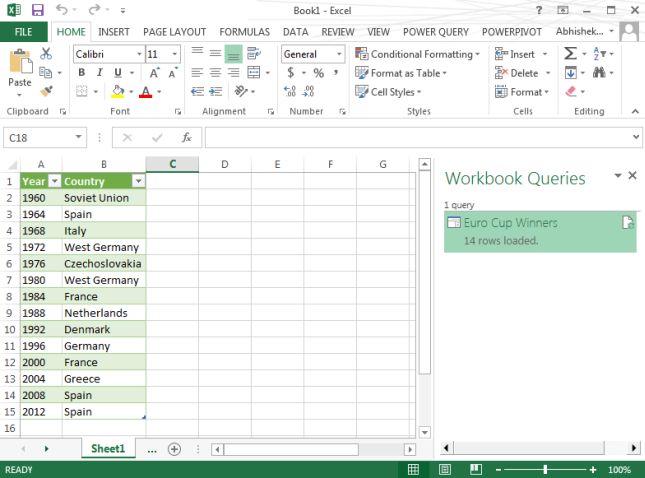Switch to the INSERT tab

click(114, 32)
